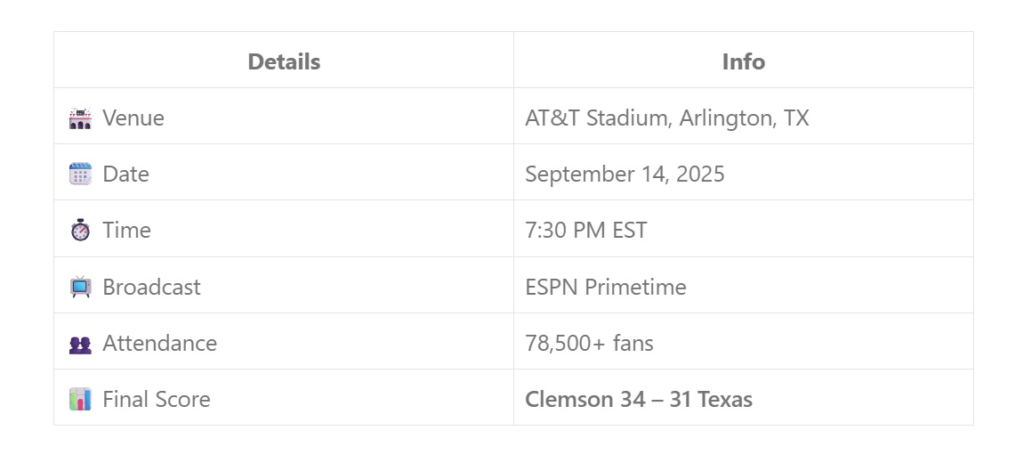1024x463 pixels.
Task: Click the Time label text
Action: coord(127,231)
